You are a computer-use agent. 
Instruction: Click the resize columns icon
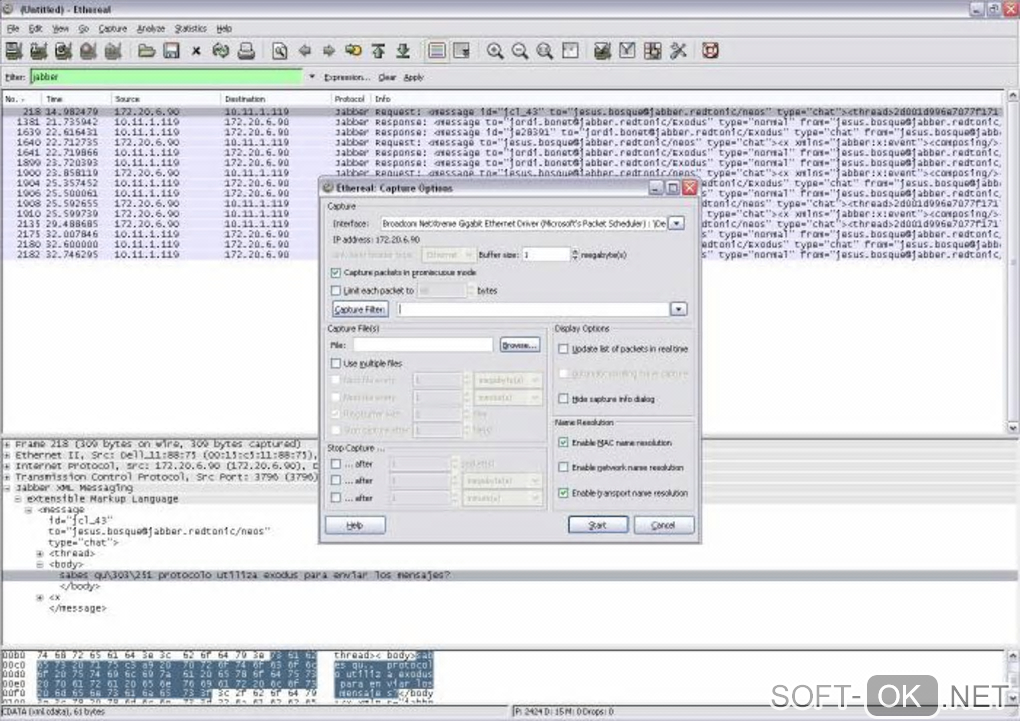coord(570,51)
